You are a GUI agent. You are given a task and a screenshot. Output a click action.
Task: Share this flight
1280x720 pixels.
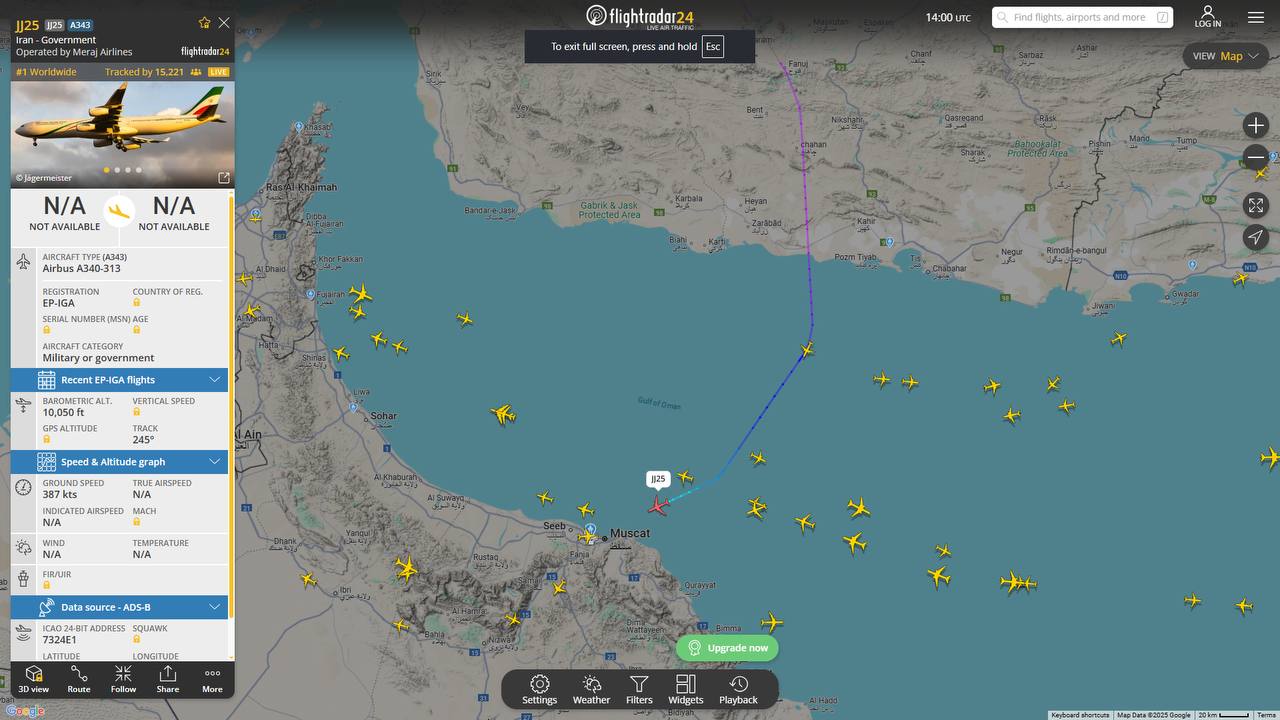click(168, 679)
